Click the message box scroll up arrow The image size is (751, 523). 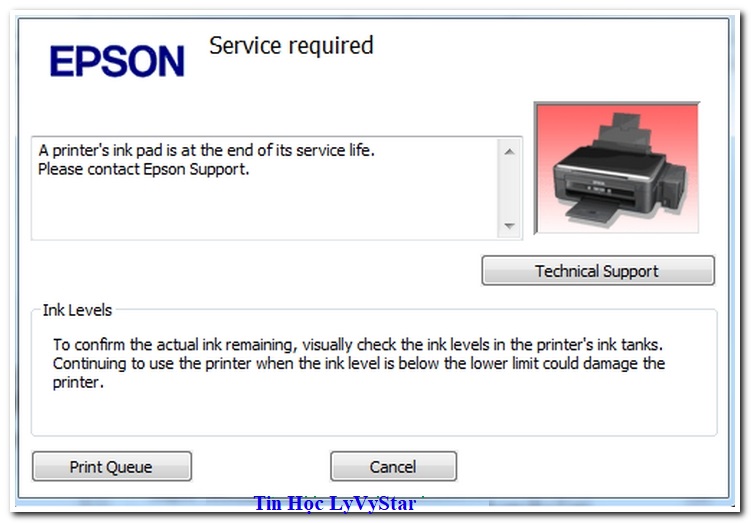tap(509, 152)
